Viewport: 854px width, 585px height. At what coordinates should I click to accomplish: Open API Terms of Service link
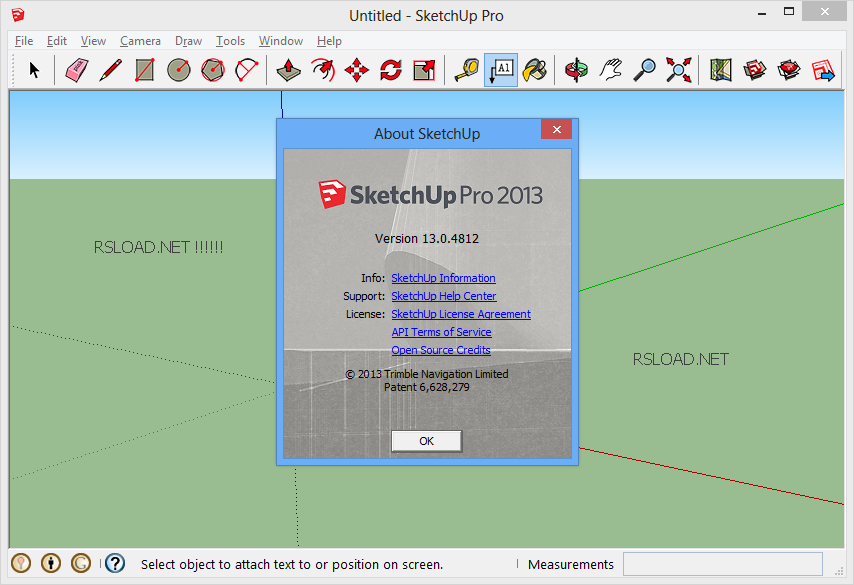click(x=441, y=332)
